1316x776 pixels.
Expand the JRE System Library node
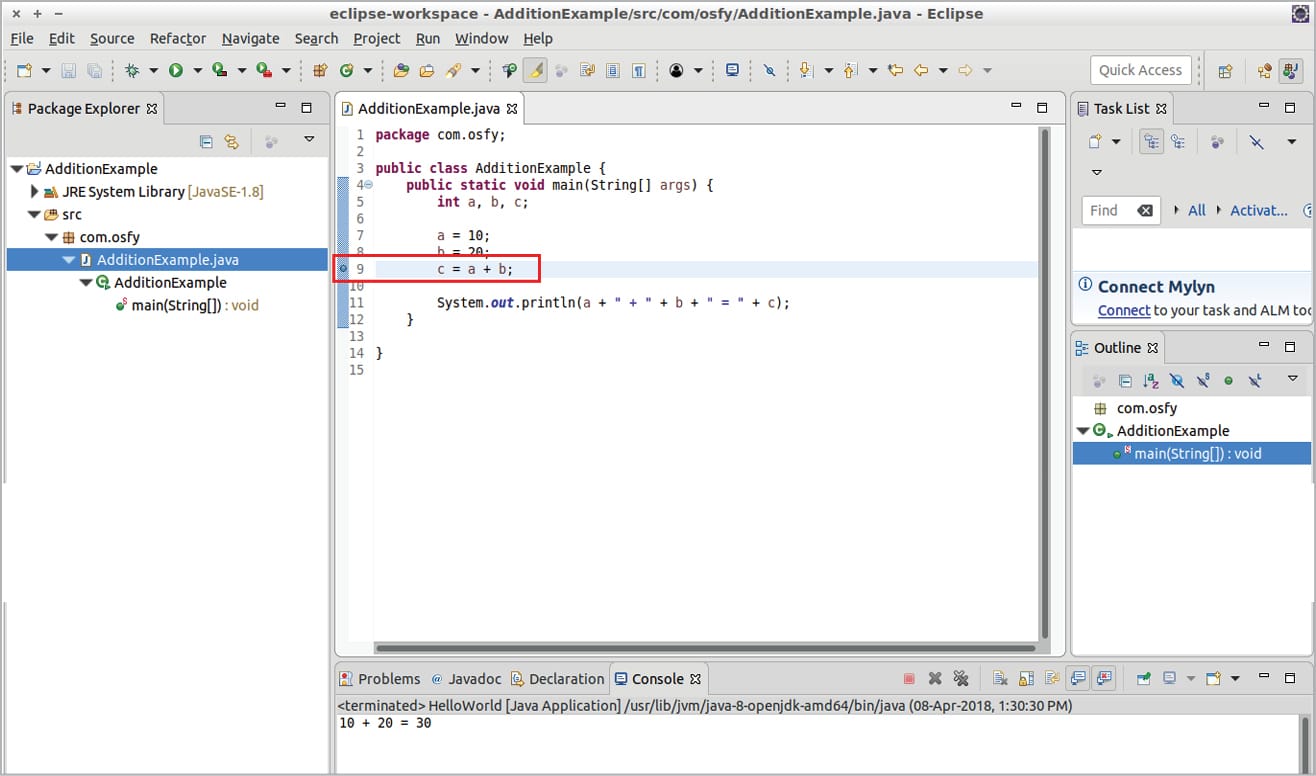click(x=35, y=191)
